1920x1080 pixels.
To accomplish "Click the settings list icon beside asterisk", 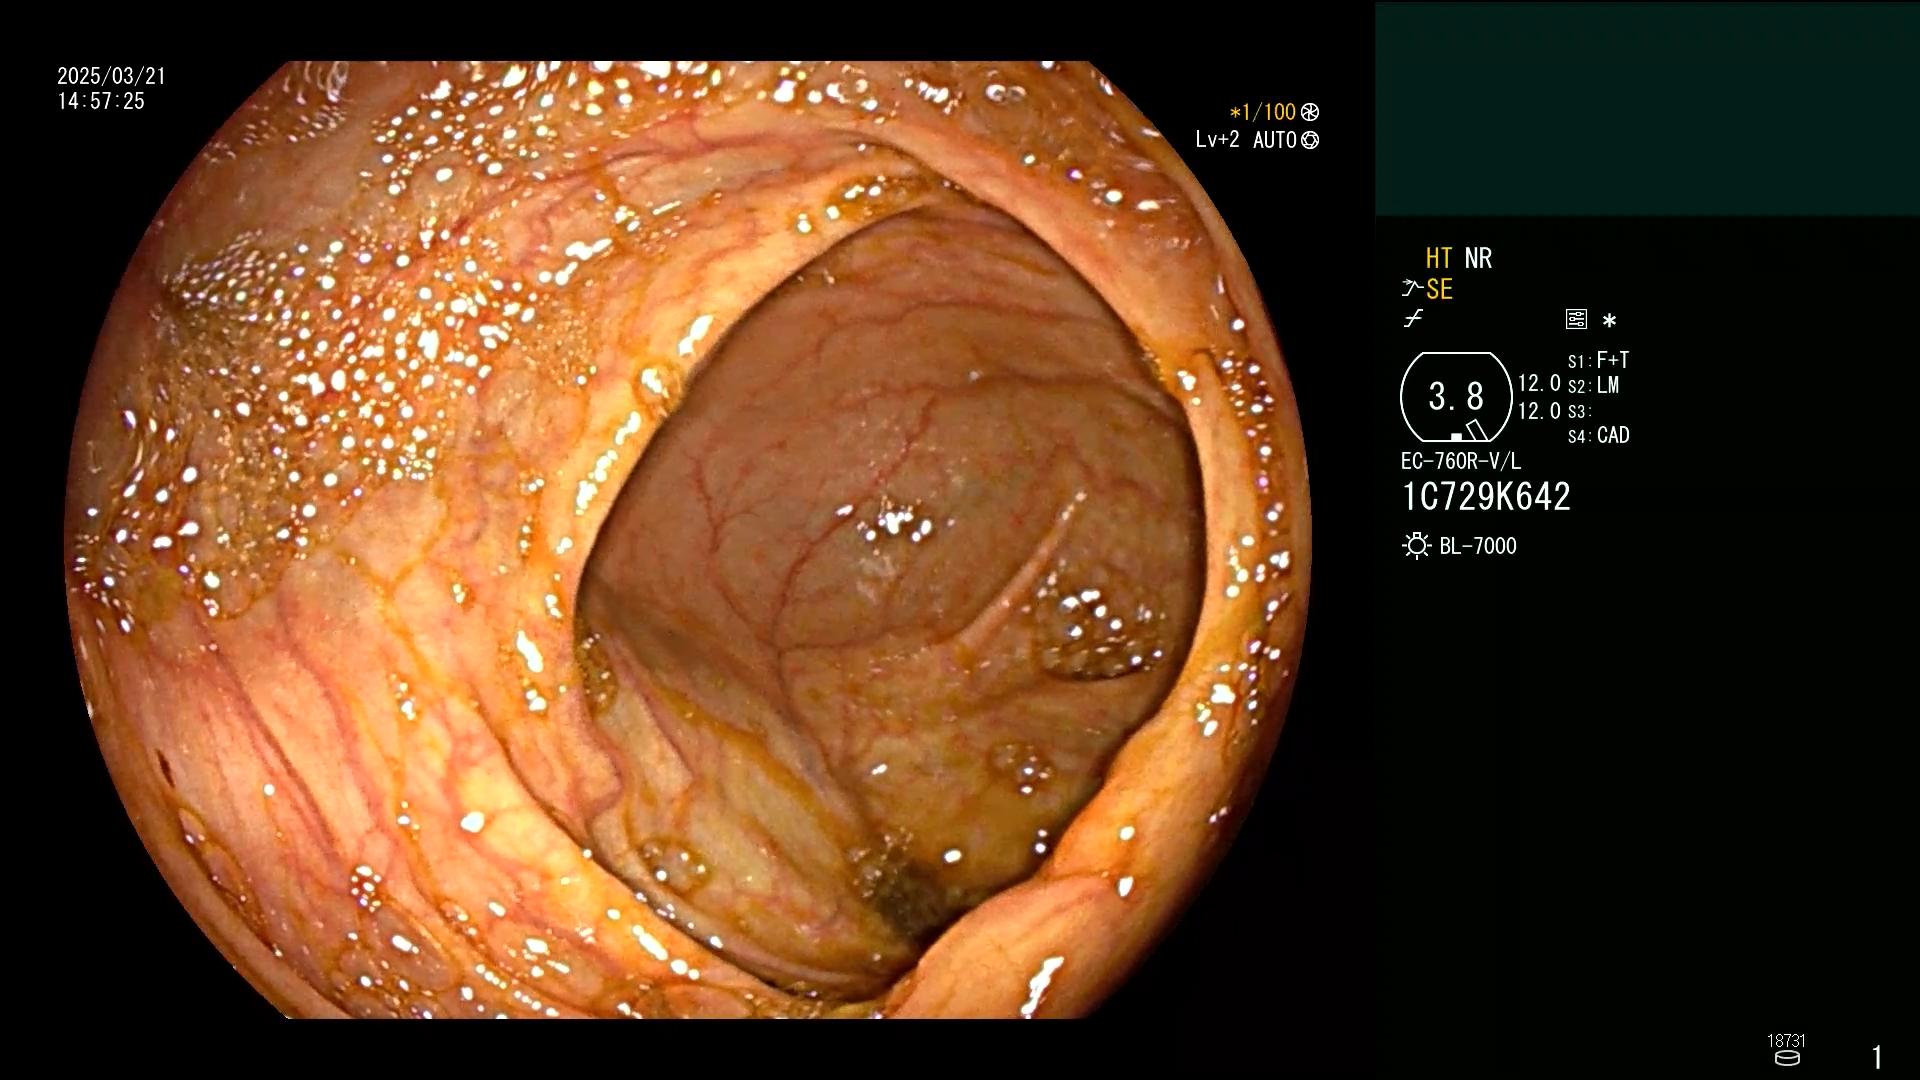I will click(x=1576, y=319).
